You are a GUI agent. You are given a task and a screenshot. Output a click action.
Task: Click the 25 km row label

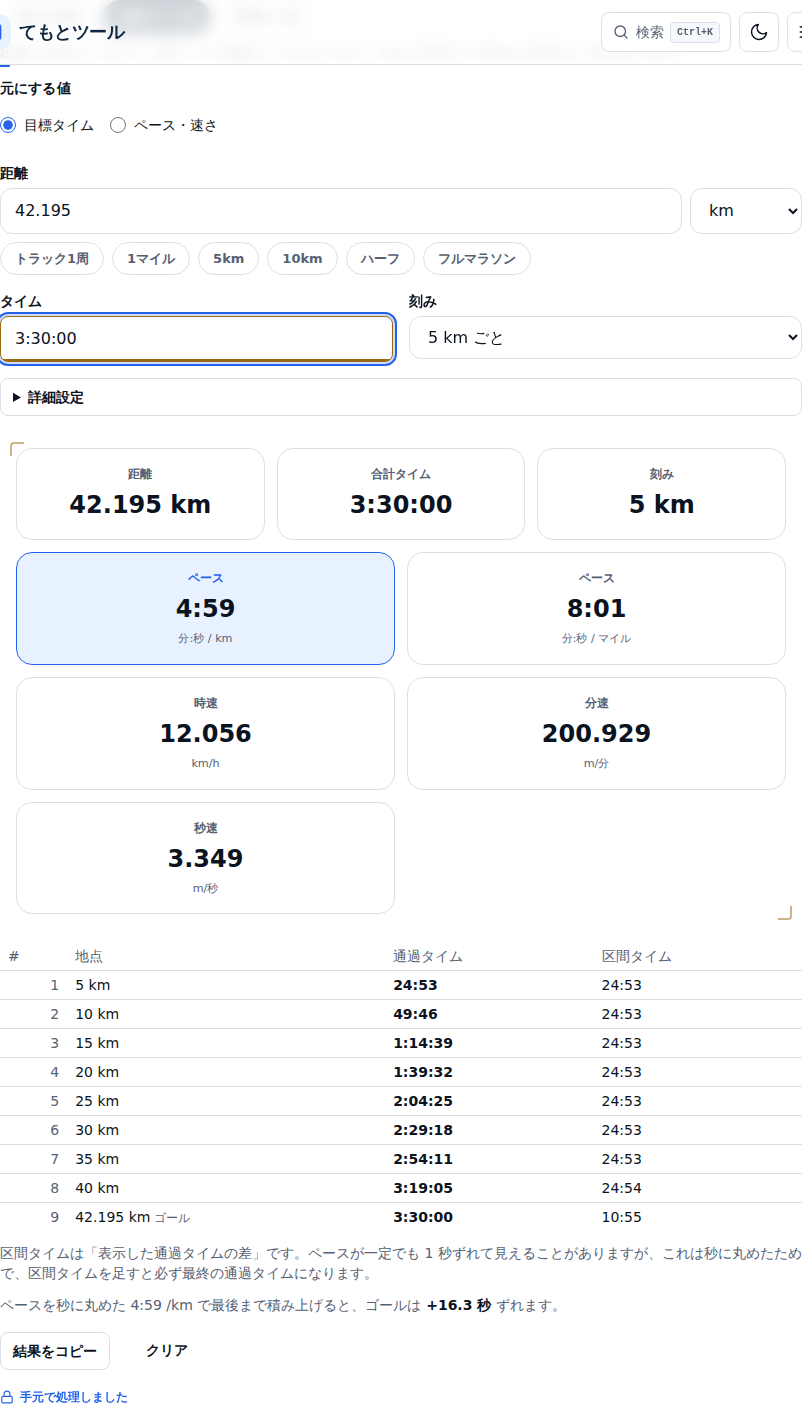[97, 1101]
